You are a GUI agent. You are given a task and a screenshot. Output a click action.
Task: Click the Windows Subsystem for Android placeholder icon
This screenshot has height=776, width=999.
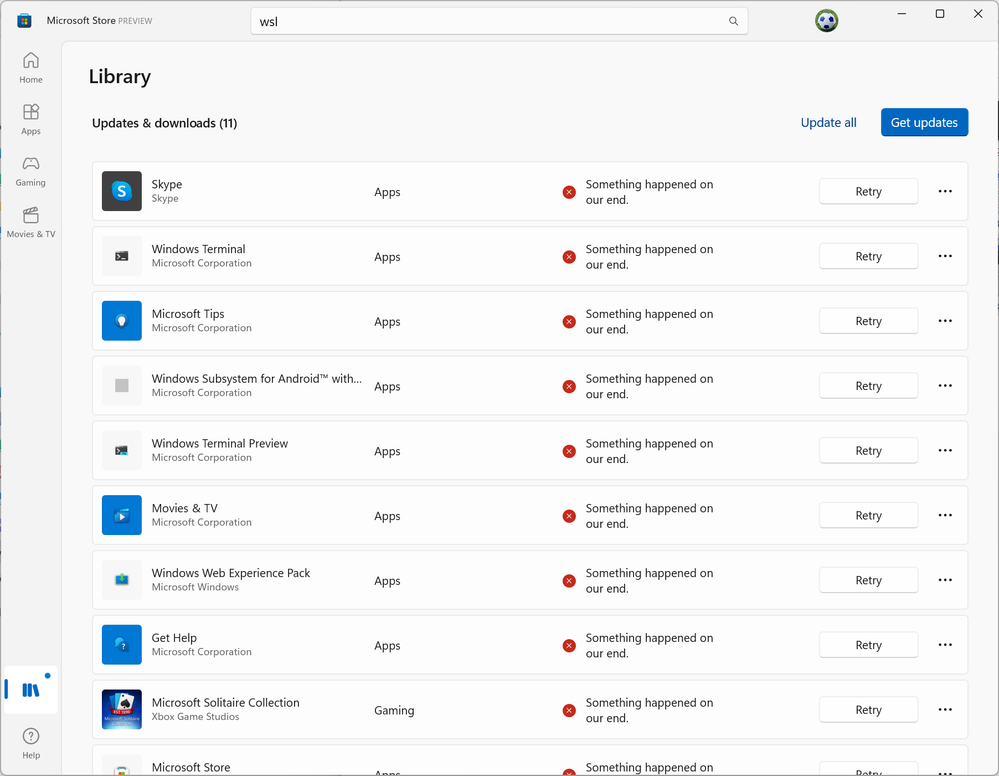(x=122, y=385)
